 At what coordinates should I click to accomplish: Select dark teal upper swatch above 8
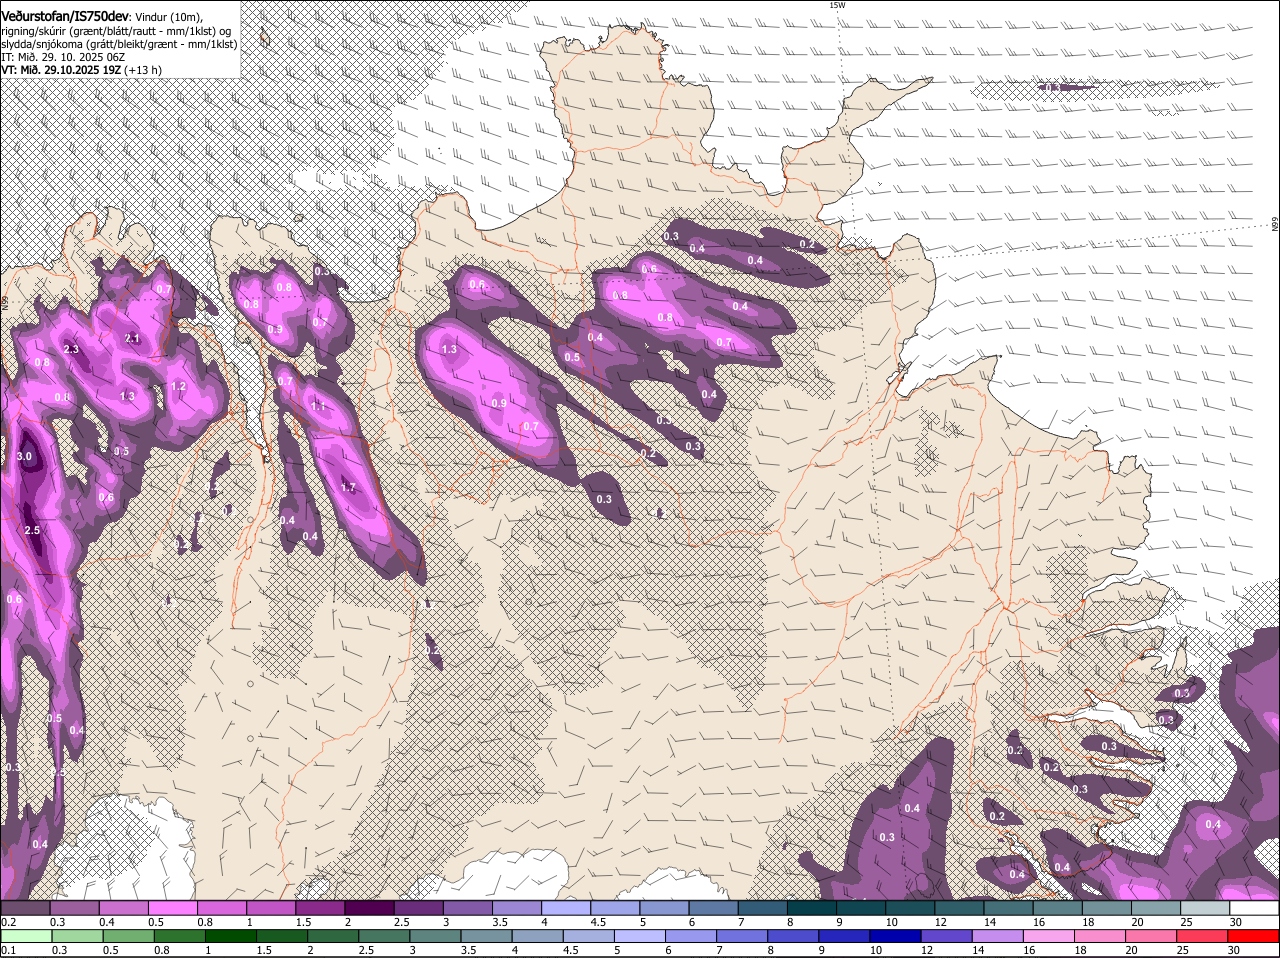[811, 908]
